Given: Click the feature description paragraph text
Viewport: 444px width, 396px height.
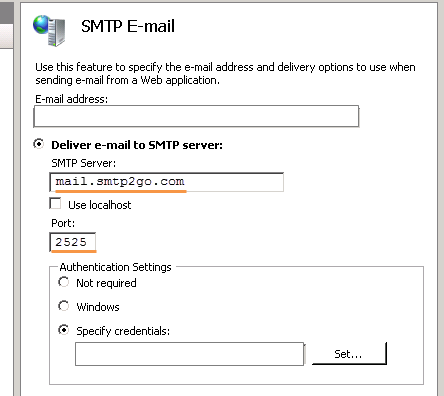Looking at the screenshot, I should (x=225, y=74).
